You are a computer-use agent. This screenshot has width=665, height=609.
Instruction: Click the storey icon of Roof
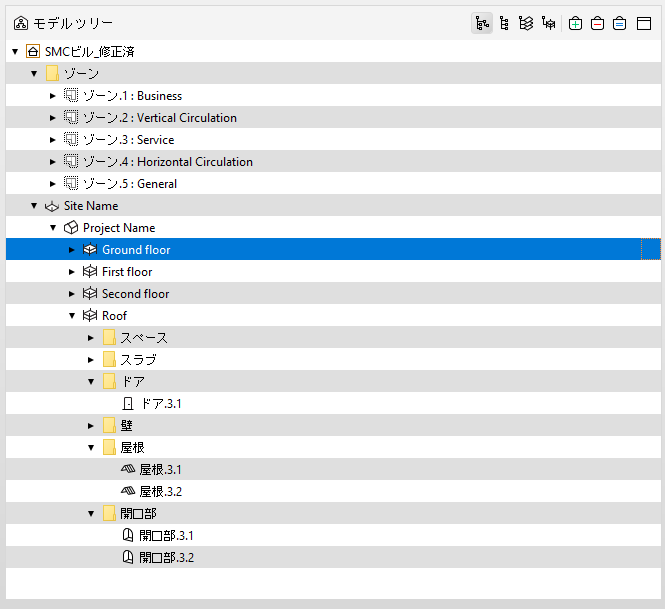point(90,316)
